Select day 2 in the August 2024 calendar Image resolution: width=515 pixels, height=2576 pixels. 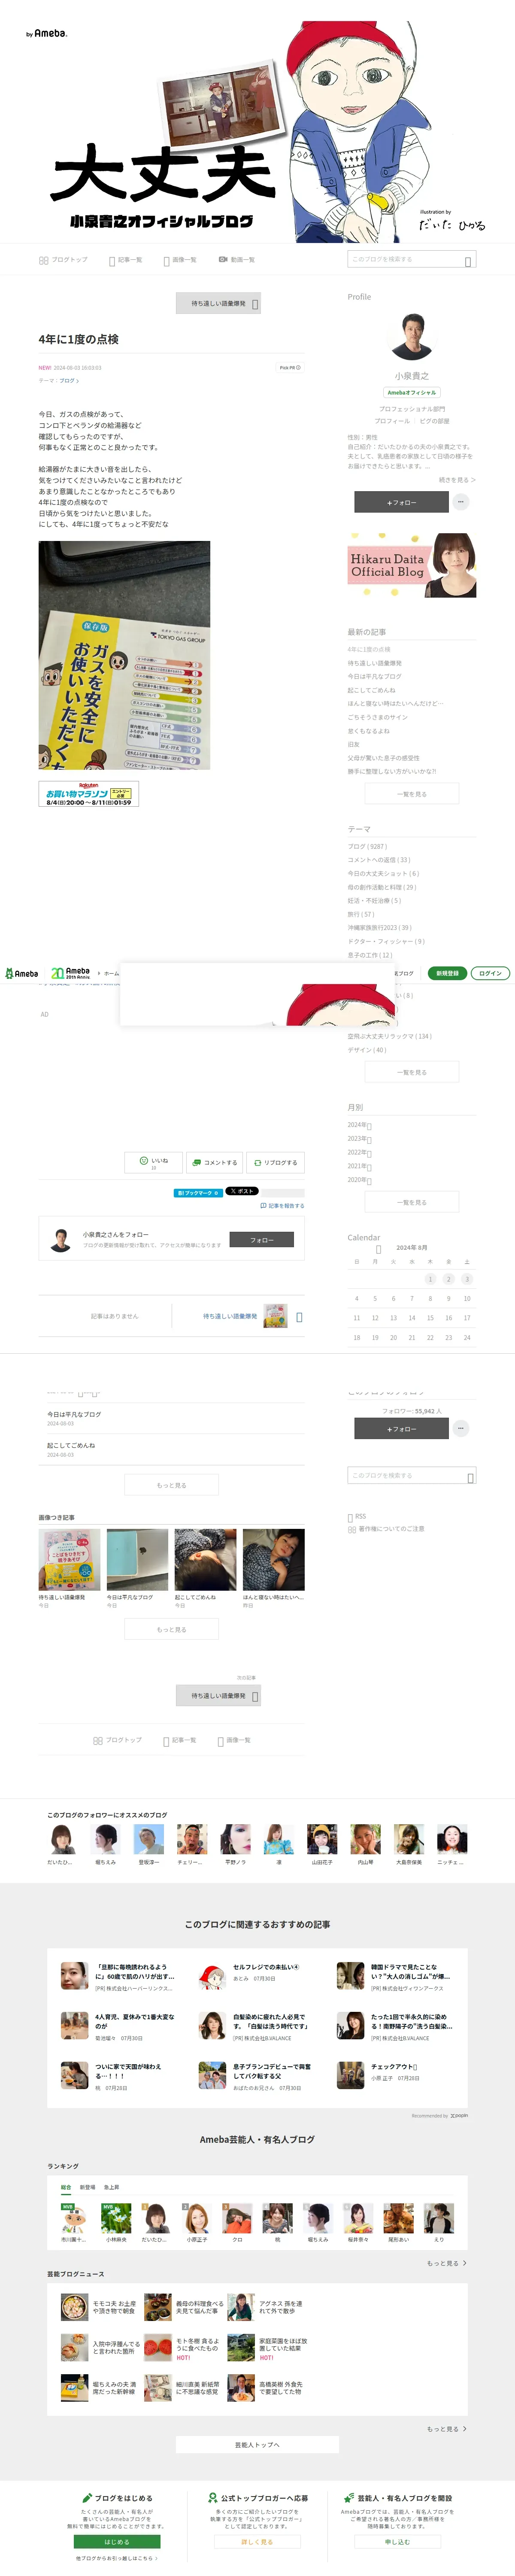[449, 1279]
